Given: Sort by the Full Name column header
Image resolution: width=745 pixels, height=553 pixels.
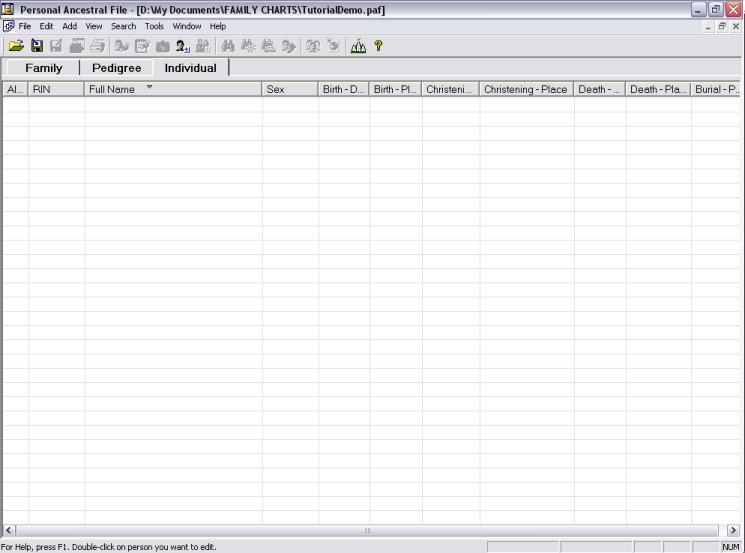Looking at the screenshot, I should pos(173,89).
